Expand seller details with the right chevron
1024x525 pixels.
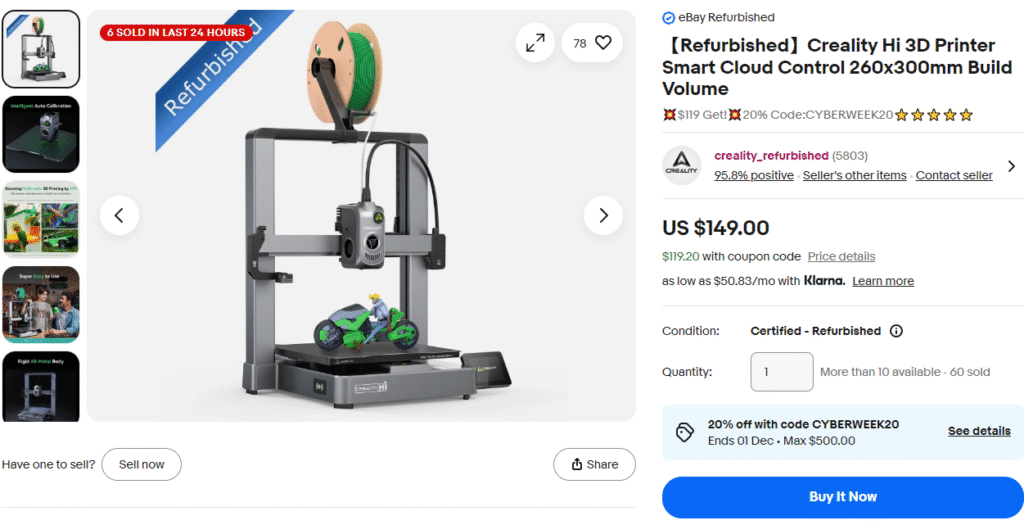(x=1012, y=166)
